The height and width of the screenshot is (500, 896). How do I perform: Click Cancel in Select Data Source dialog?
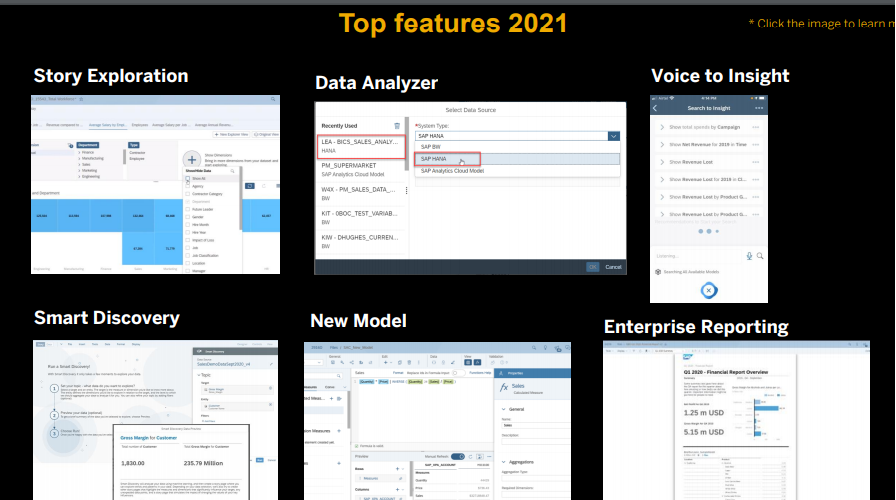tap(613, 267)
